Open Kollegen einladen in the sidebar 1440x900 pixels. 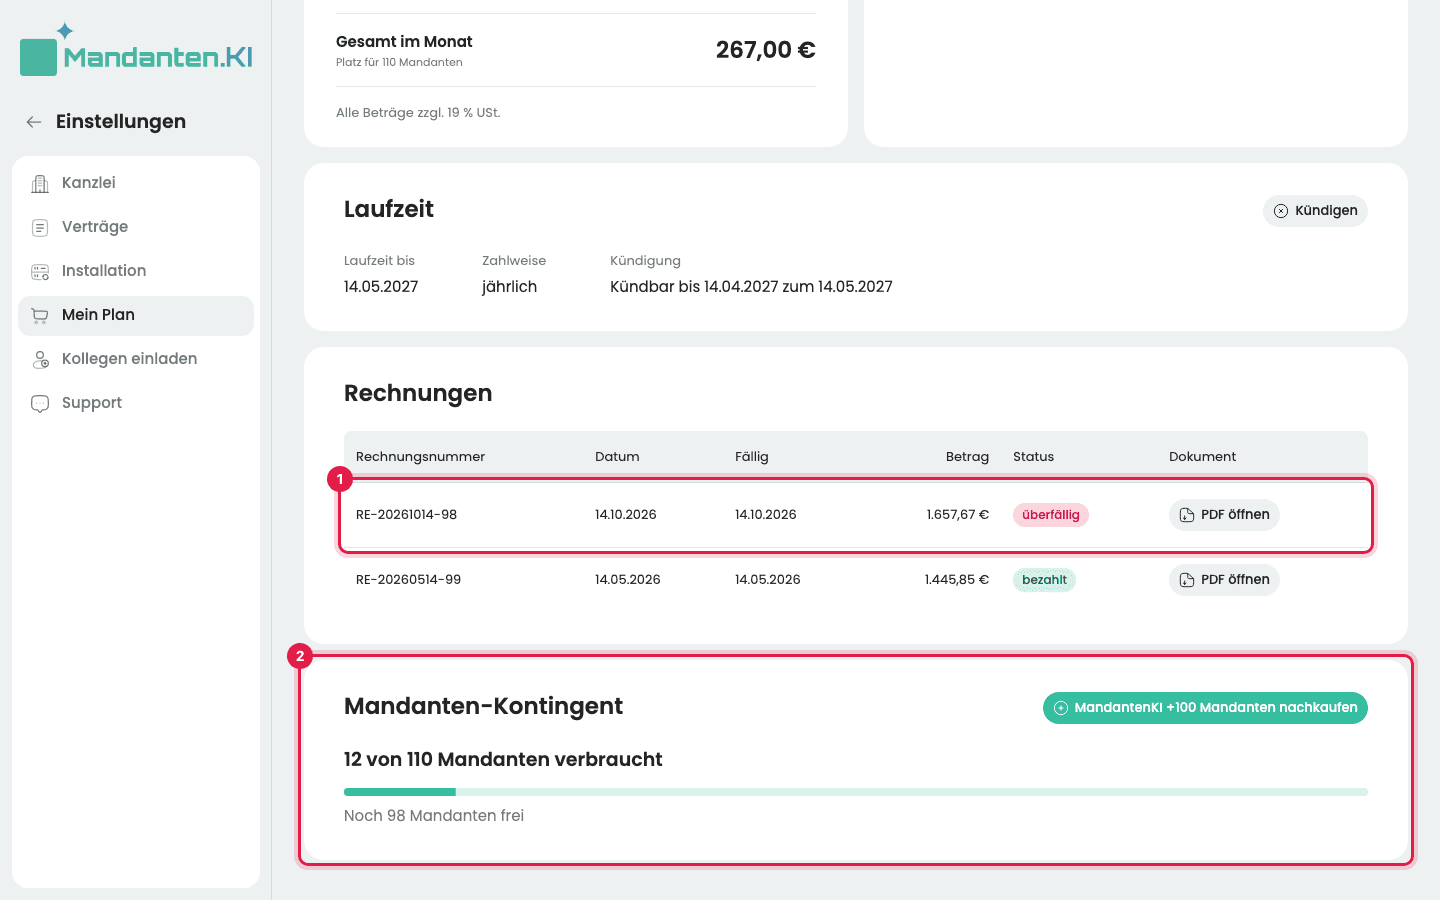pos(136,359)
